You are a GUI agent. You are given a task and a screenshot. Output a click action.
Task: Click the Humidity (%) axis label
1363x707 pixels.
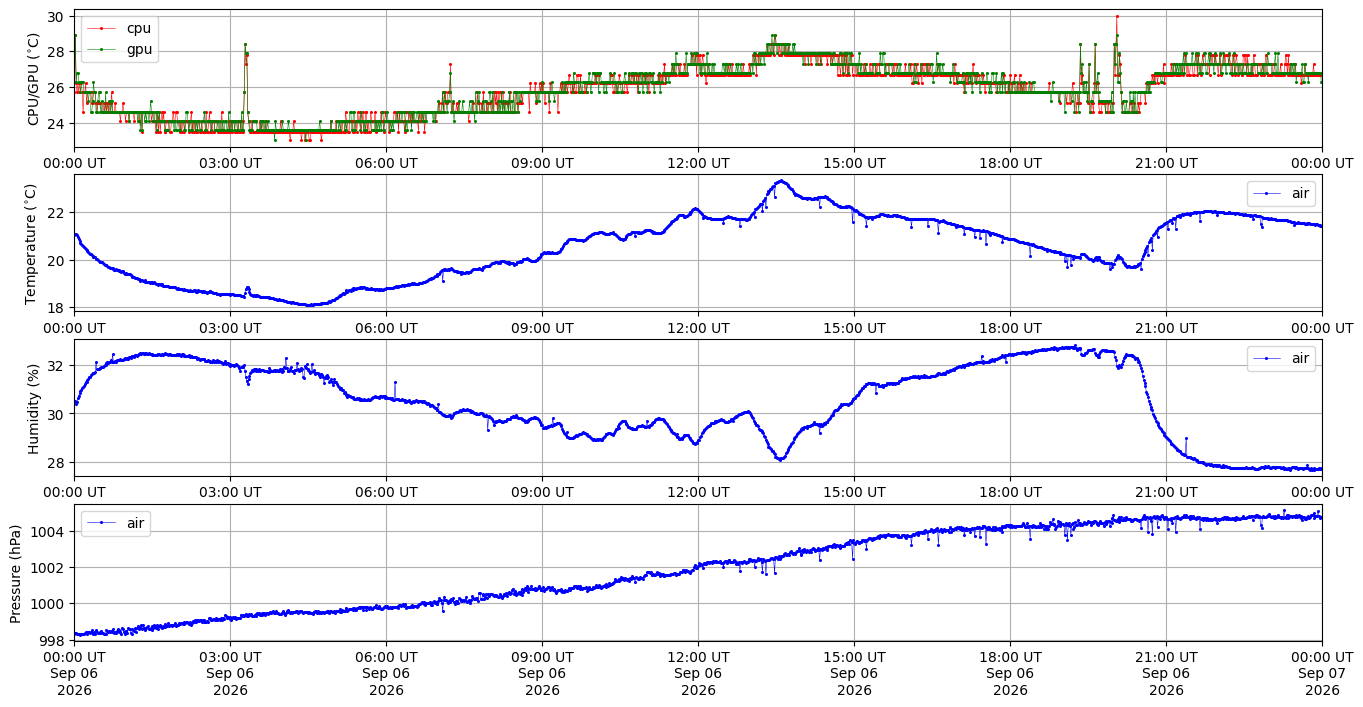pyautogui.click(x=34, y=408)
